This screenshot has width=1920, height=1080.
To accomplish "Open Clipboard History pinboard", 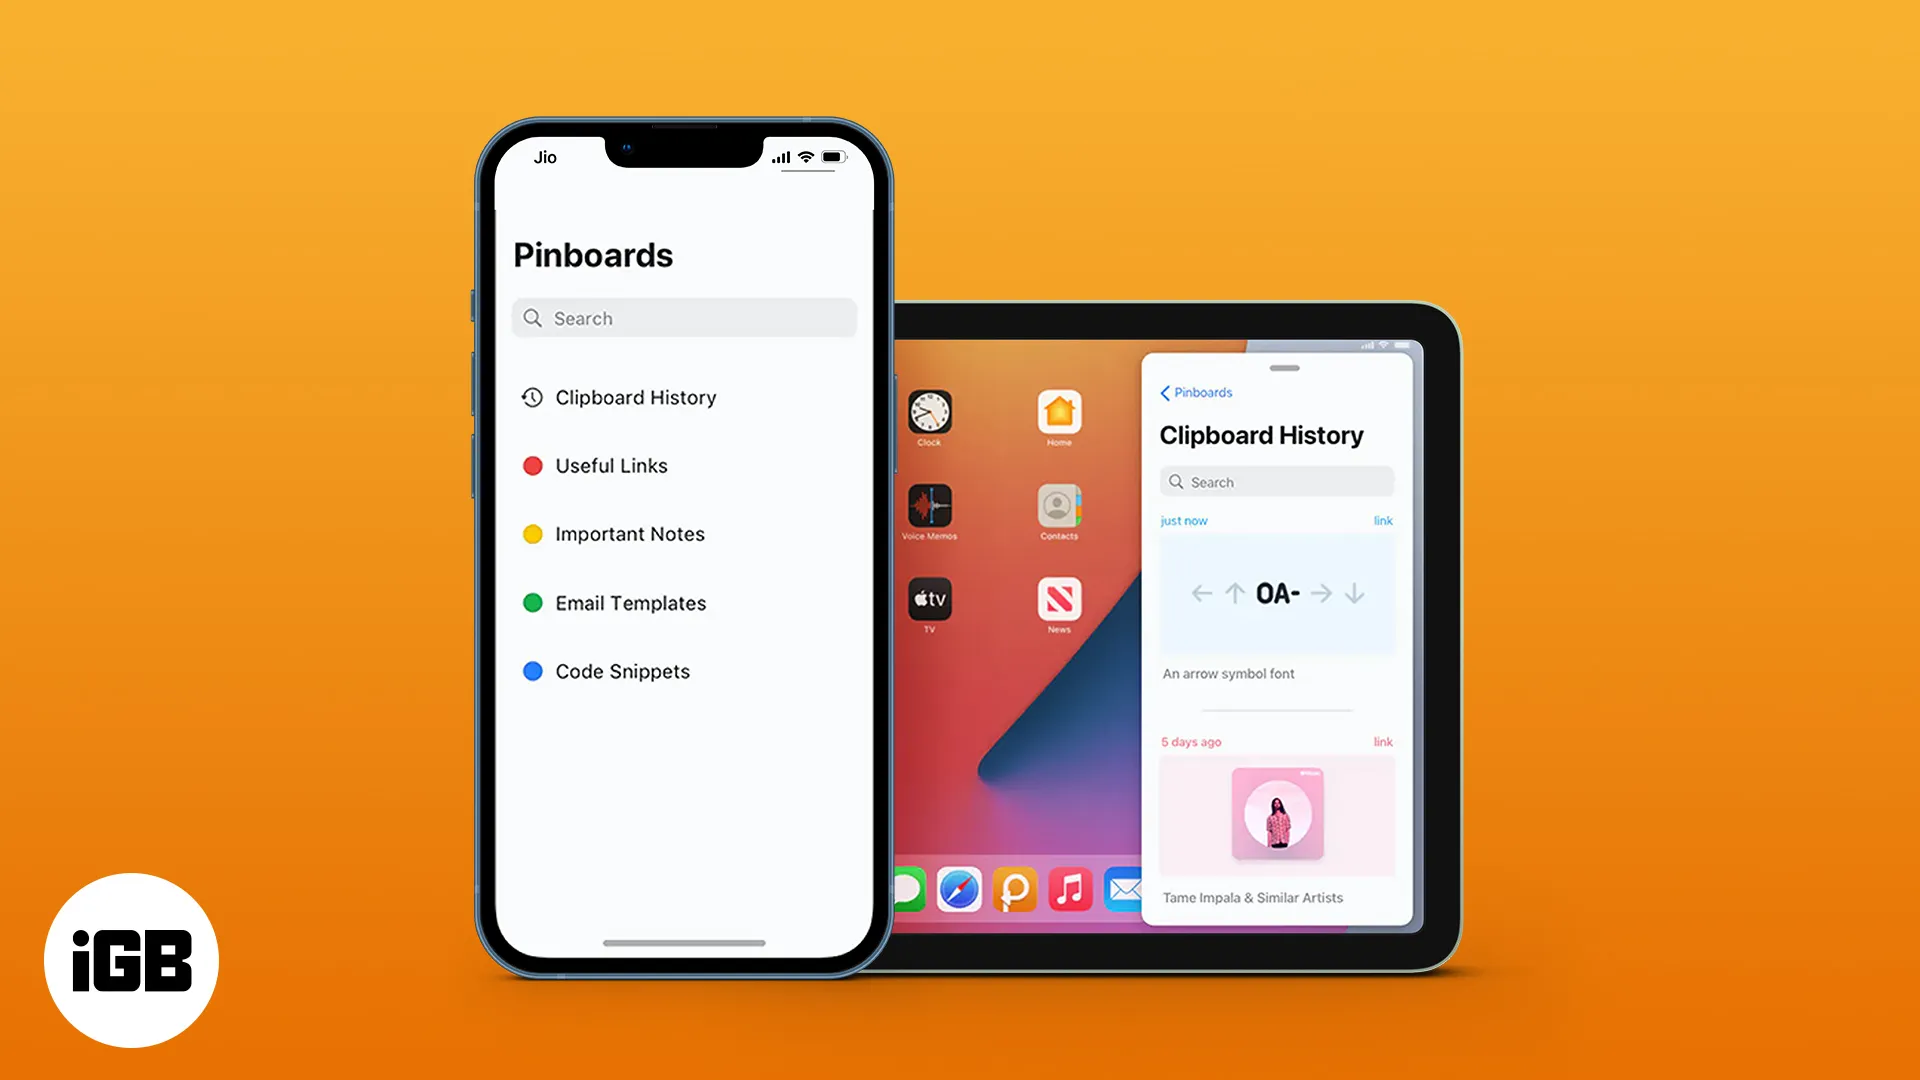I will 636,397.
